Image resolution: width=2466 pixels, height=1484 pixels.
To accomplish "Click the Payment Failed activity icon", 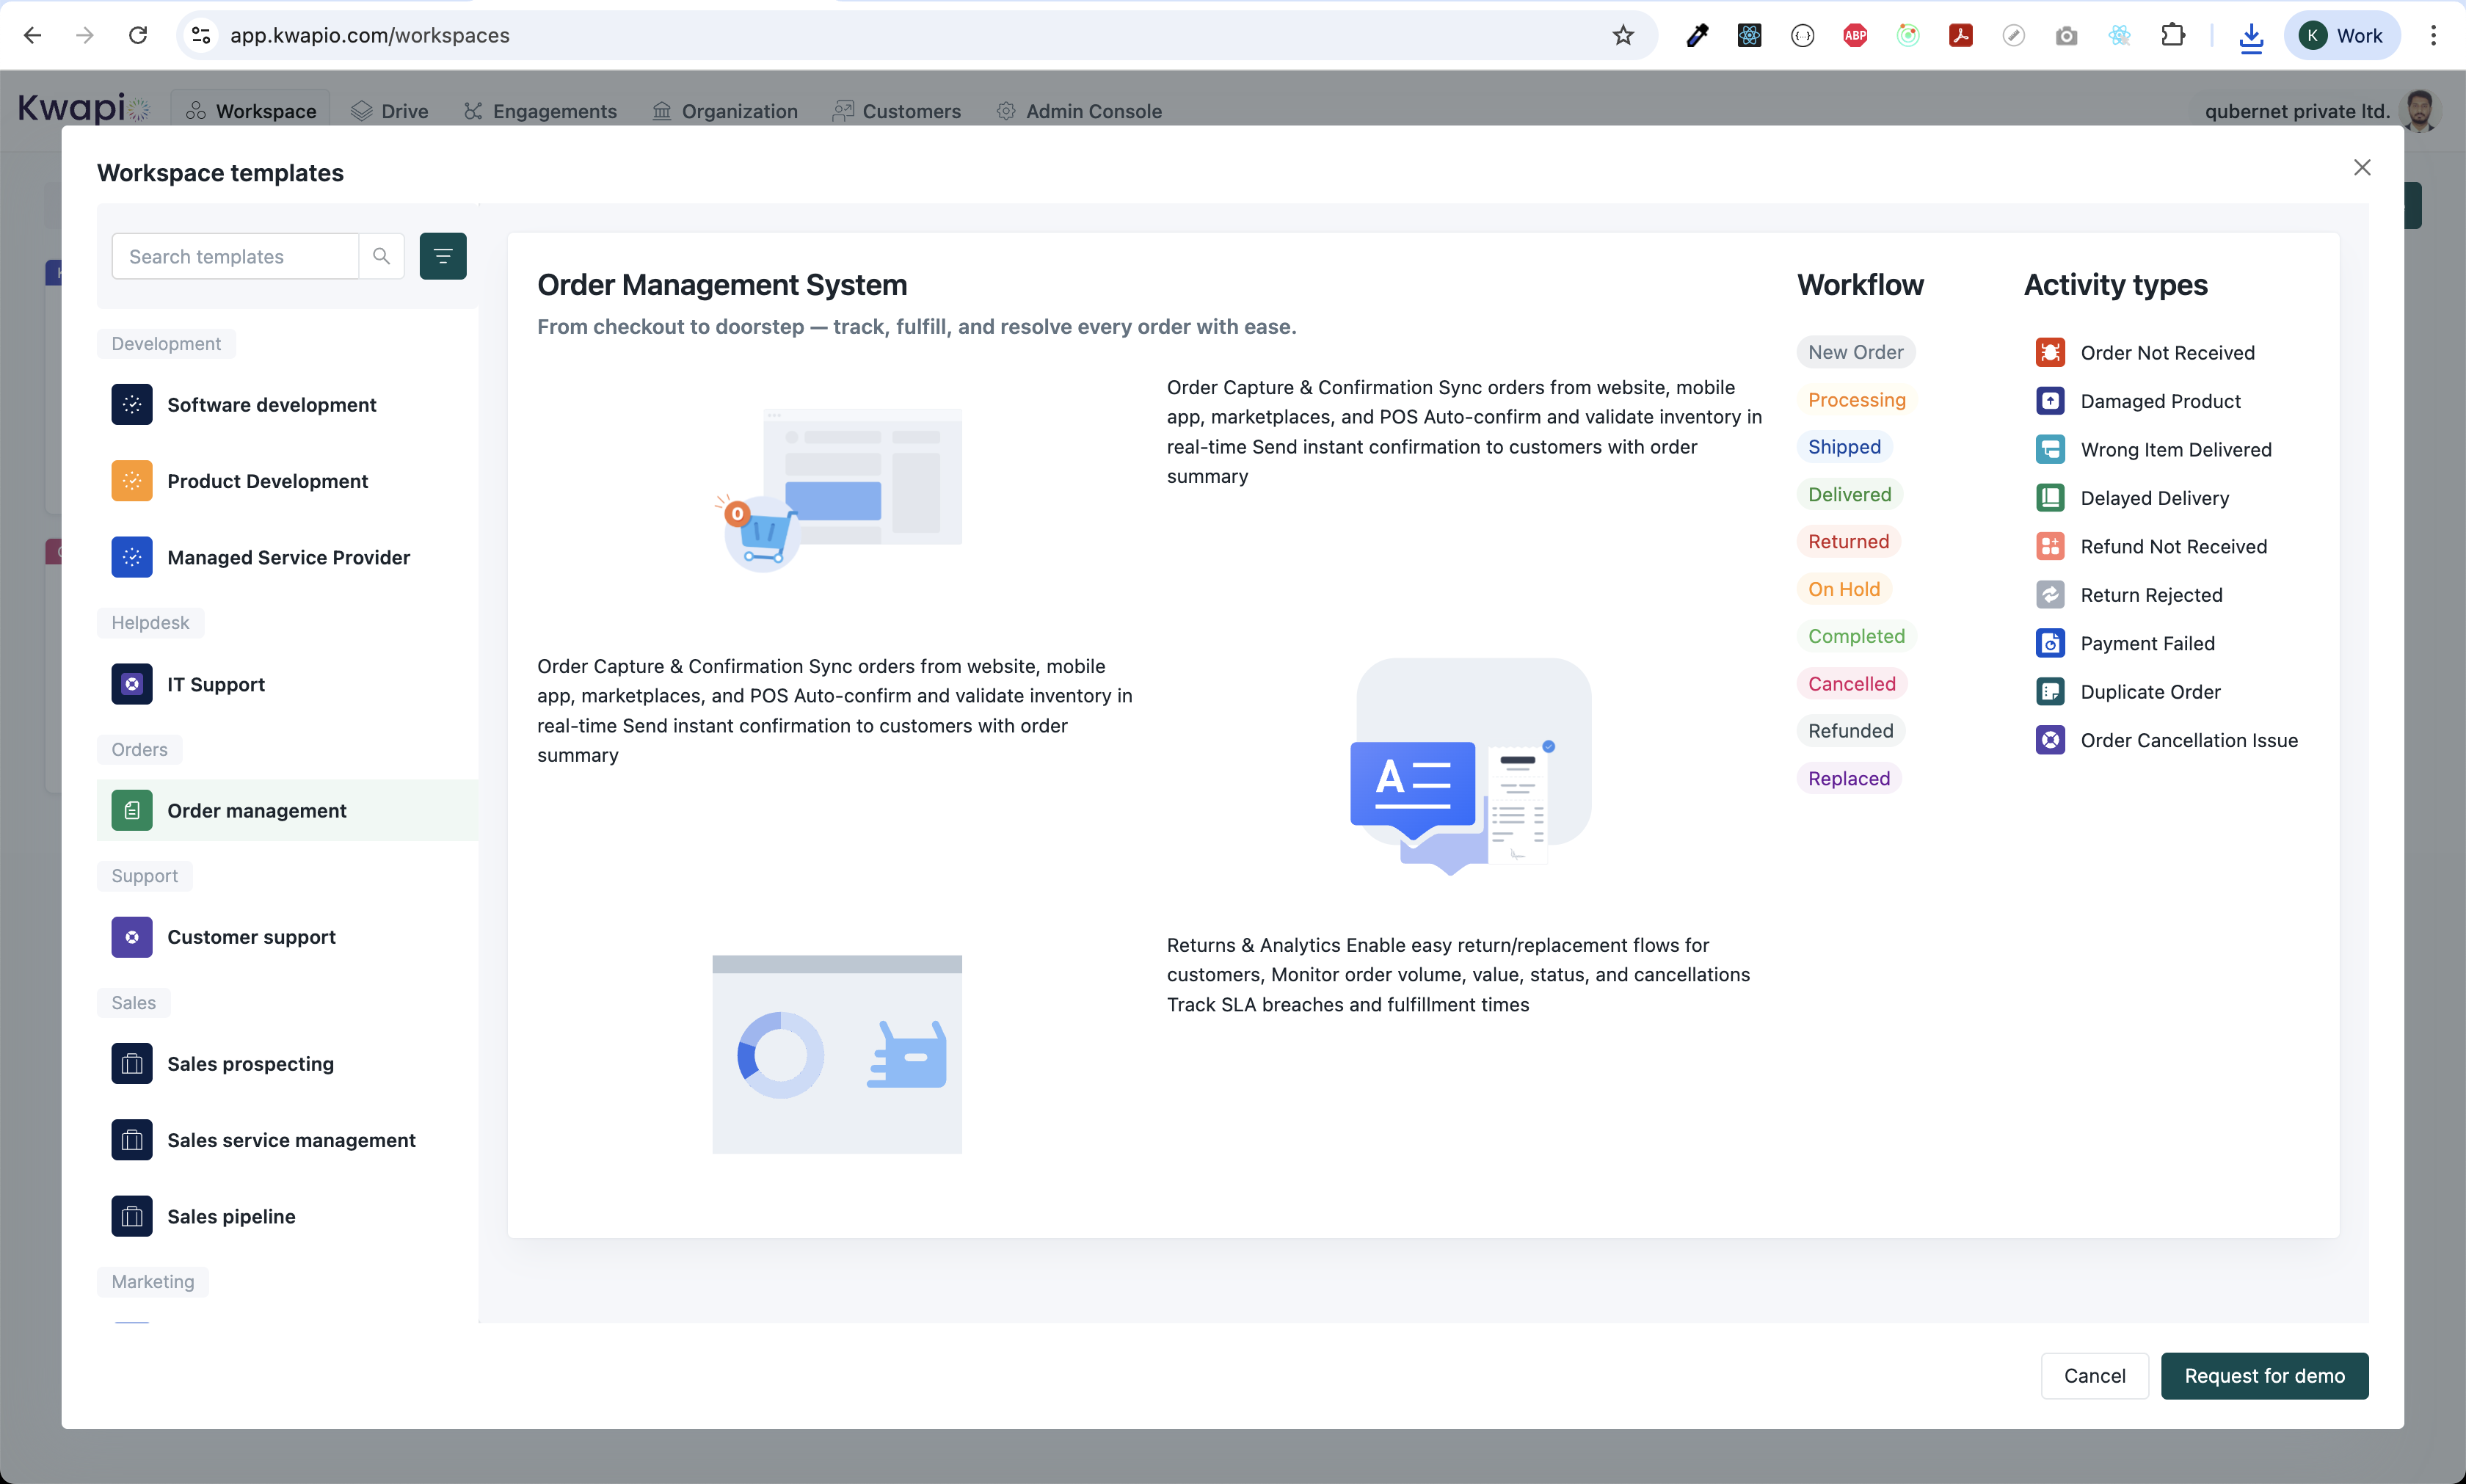I will pos(2050,644).
